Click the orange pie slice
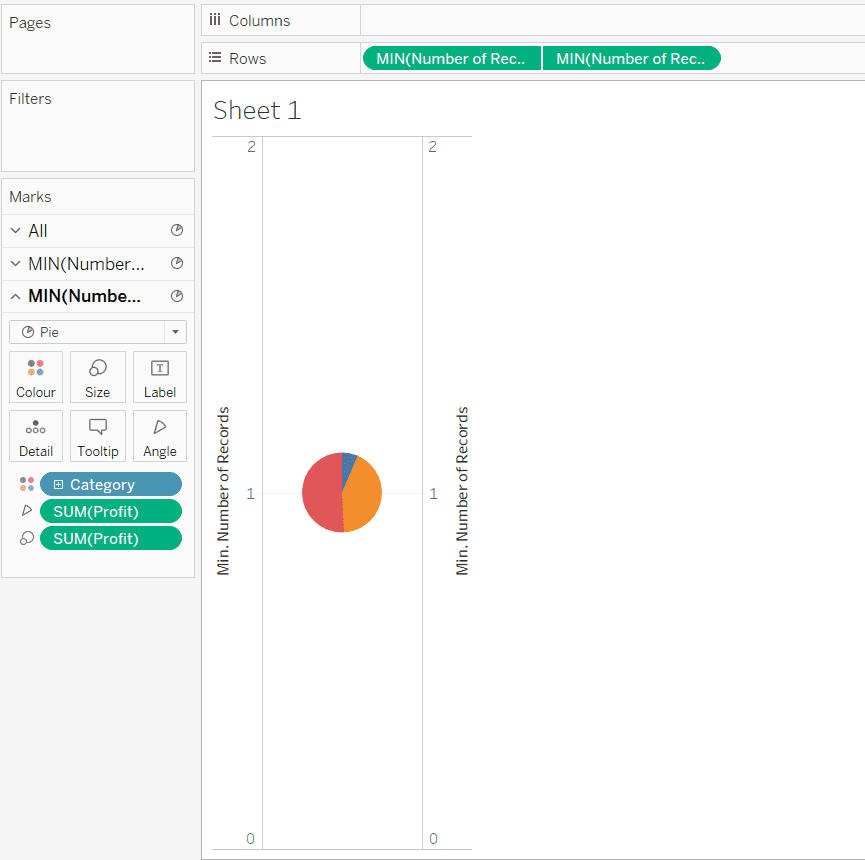This screenshot has height=860, width=865. click(x=363, y=496)
